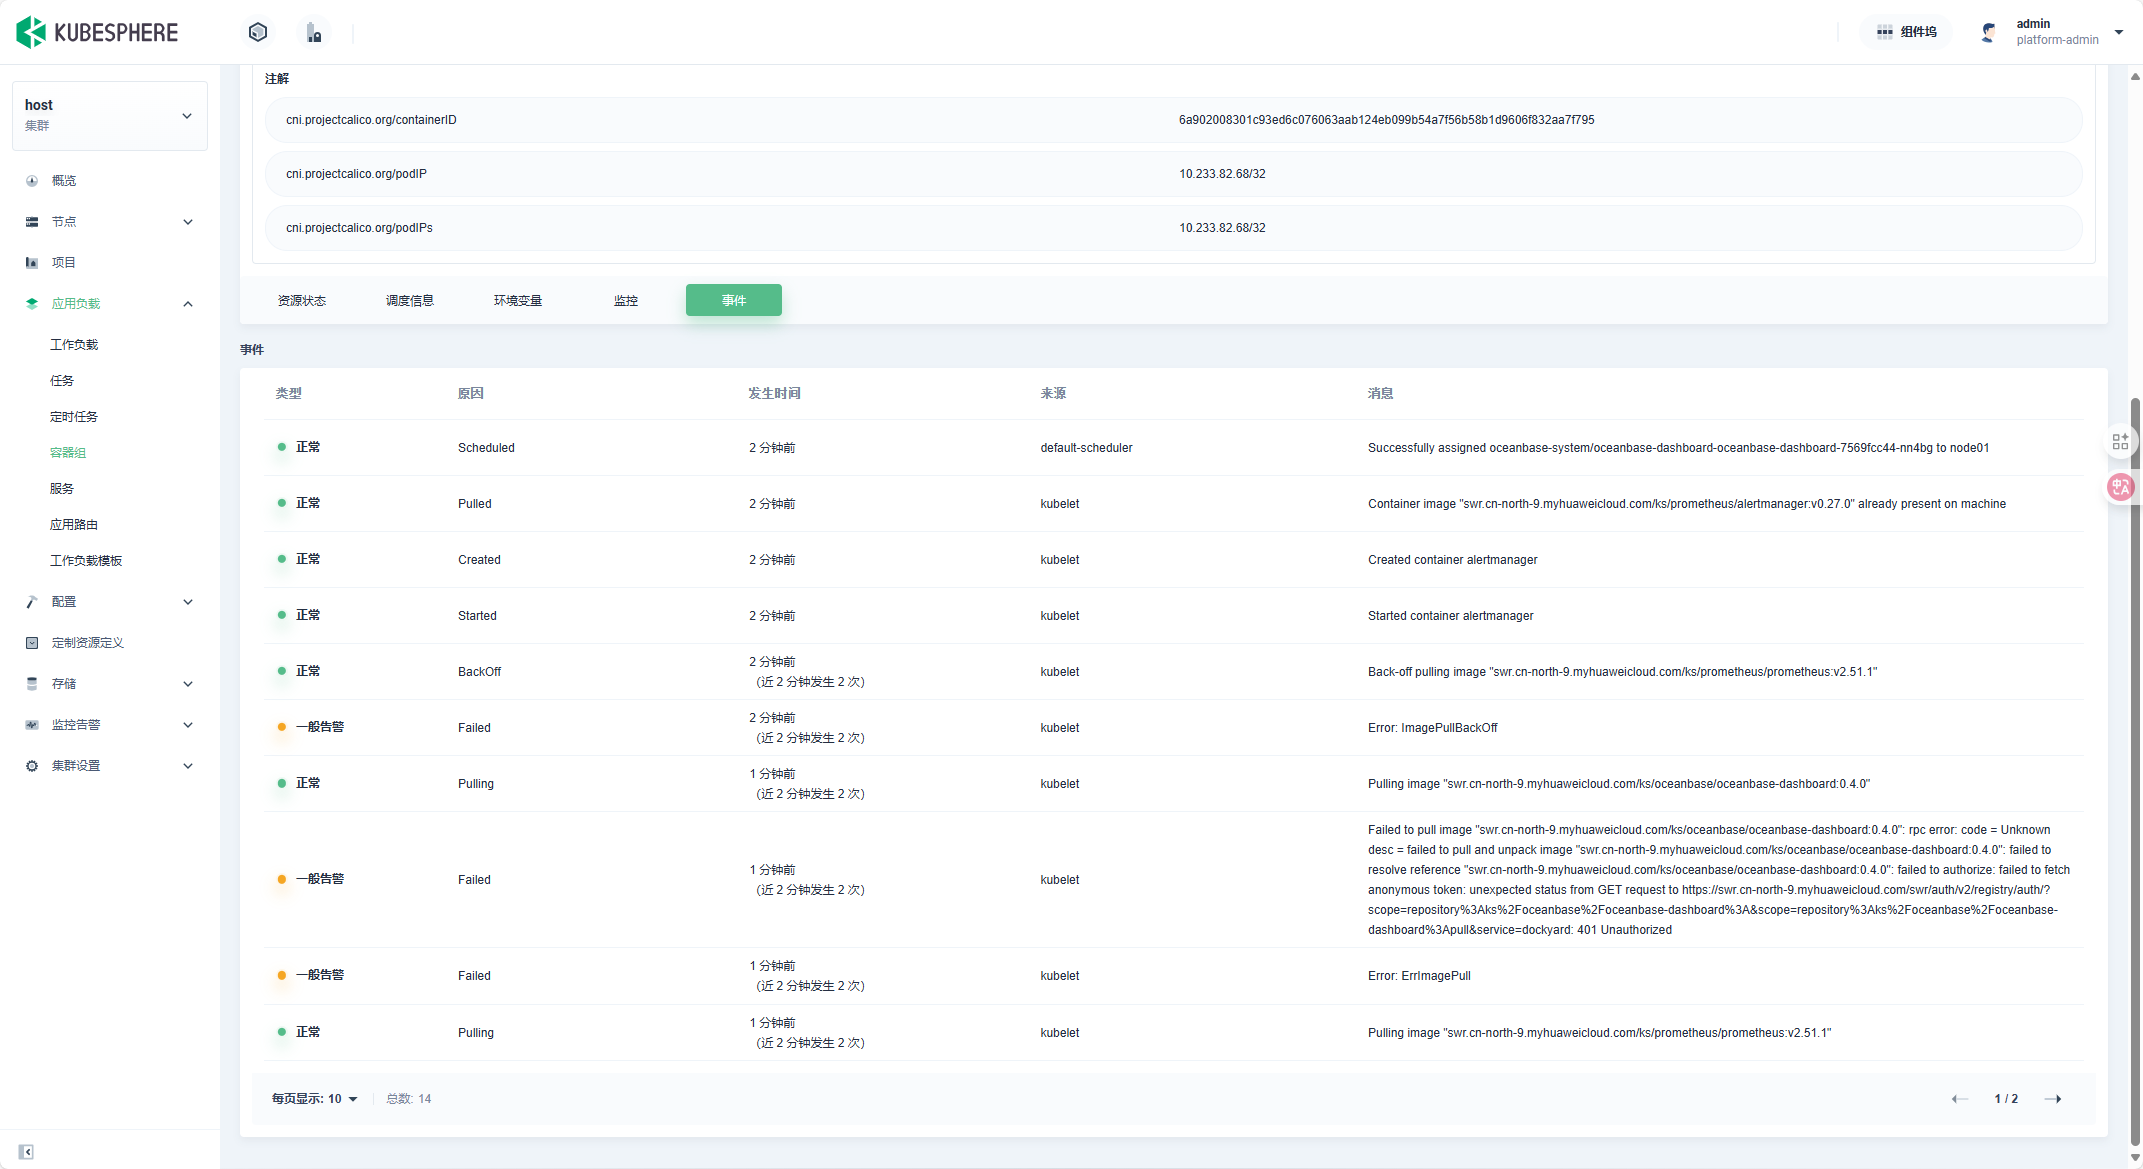Go to previous events page arrow
This screenshot has width=2143, height=1169.
click(1959, 1098)
